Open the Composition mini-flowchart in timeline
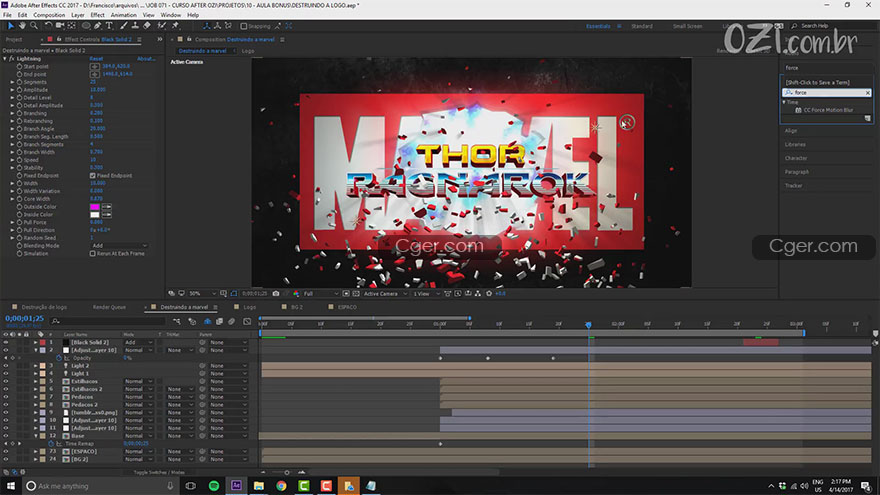Image resolution: width=880 pixels, height=495 pixels. pyautogui.click(x=177, y=322)
